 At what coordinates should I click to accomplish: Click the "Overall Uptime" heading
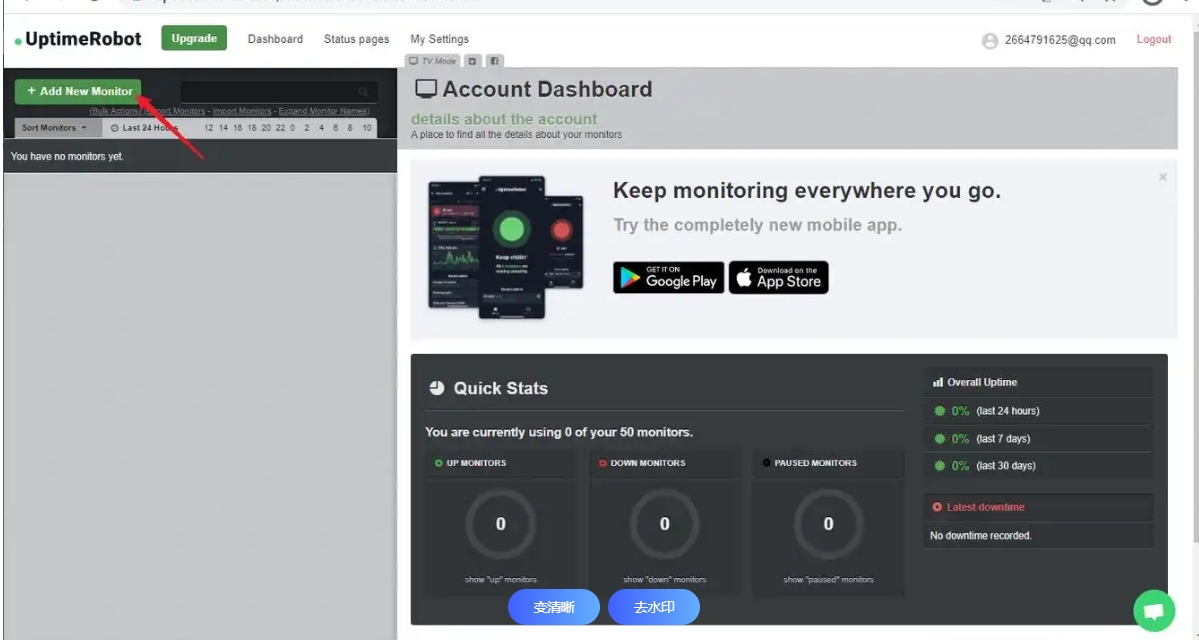coord(982,382)
